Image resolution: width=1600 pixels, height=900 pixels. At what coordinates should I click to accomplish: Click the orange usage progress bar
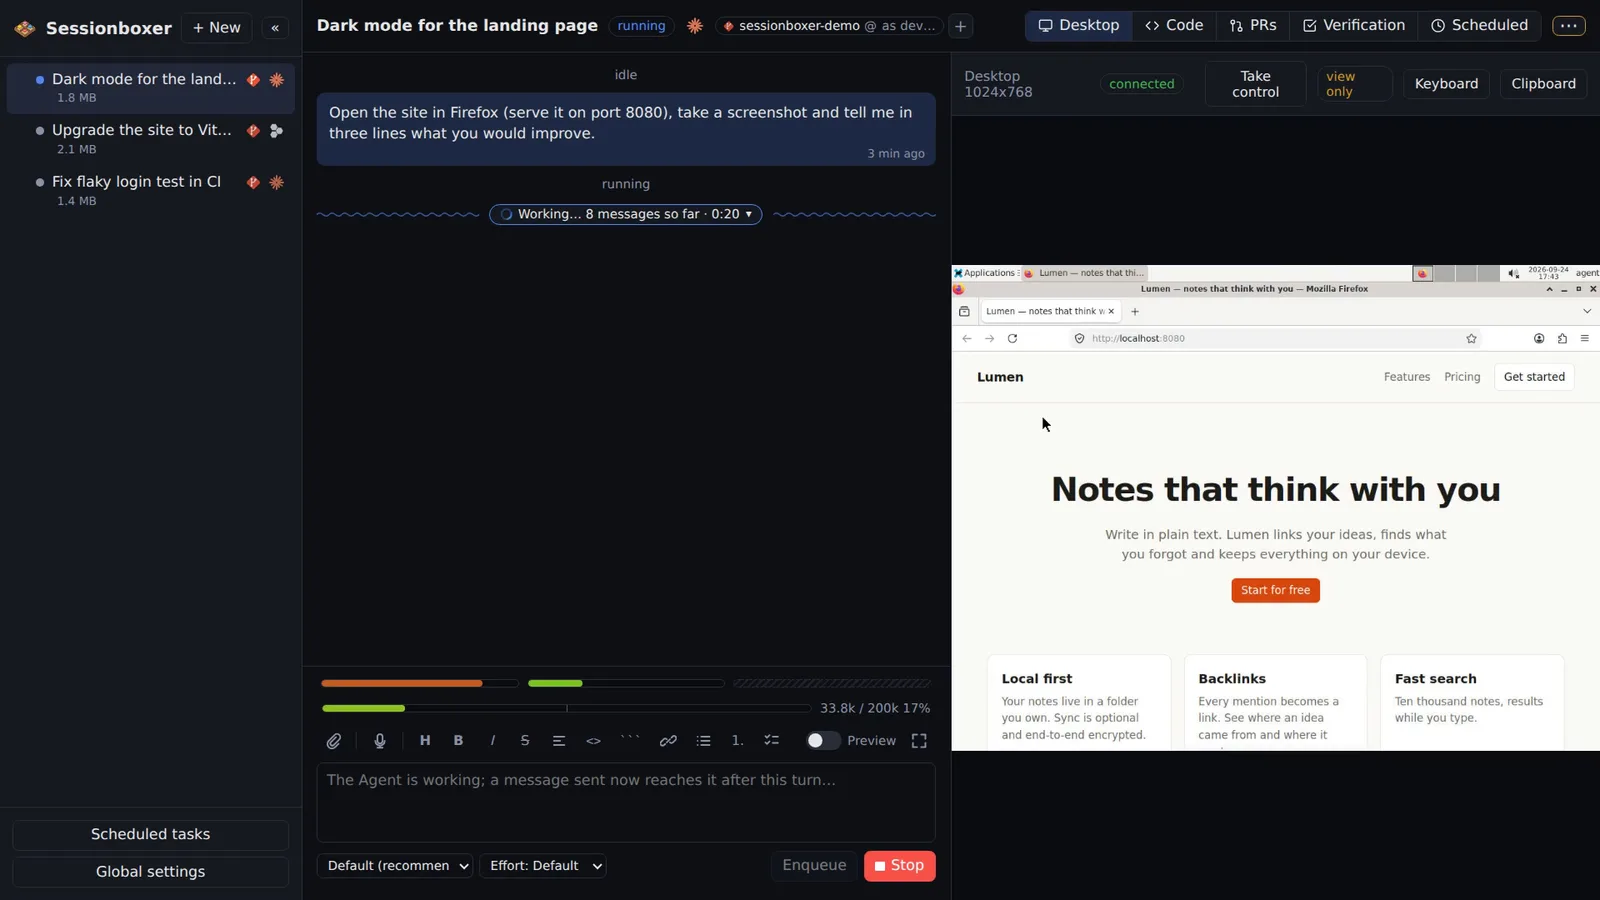tap(419, 683)
